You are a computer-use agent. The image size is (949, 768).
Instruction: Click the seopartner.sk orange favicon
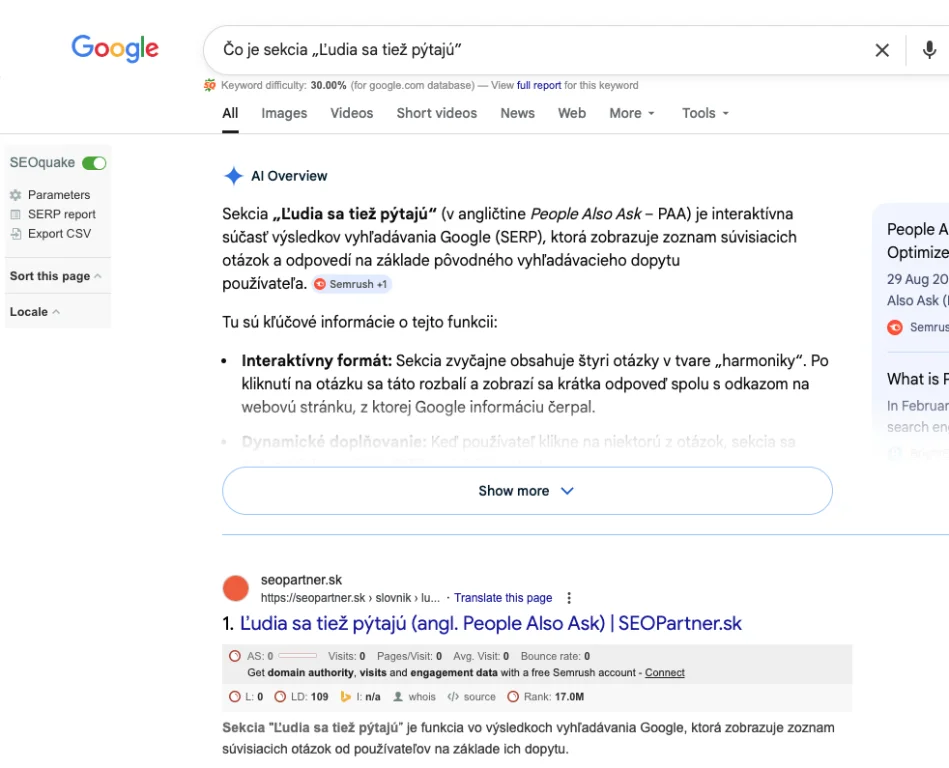(x=236, y=589)
